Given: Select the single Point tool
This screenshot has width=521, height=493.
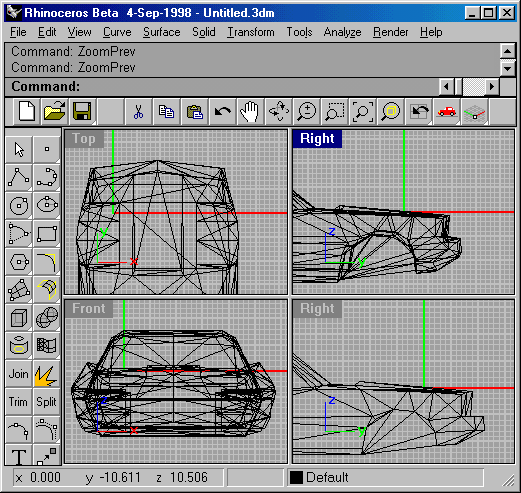Looking at the screenshot, I should (x=47, y=149).
